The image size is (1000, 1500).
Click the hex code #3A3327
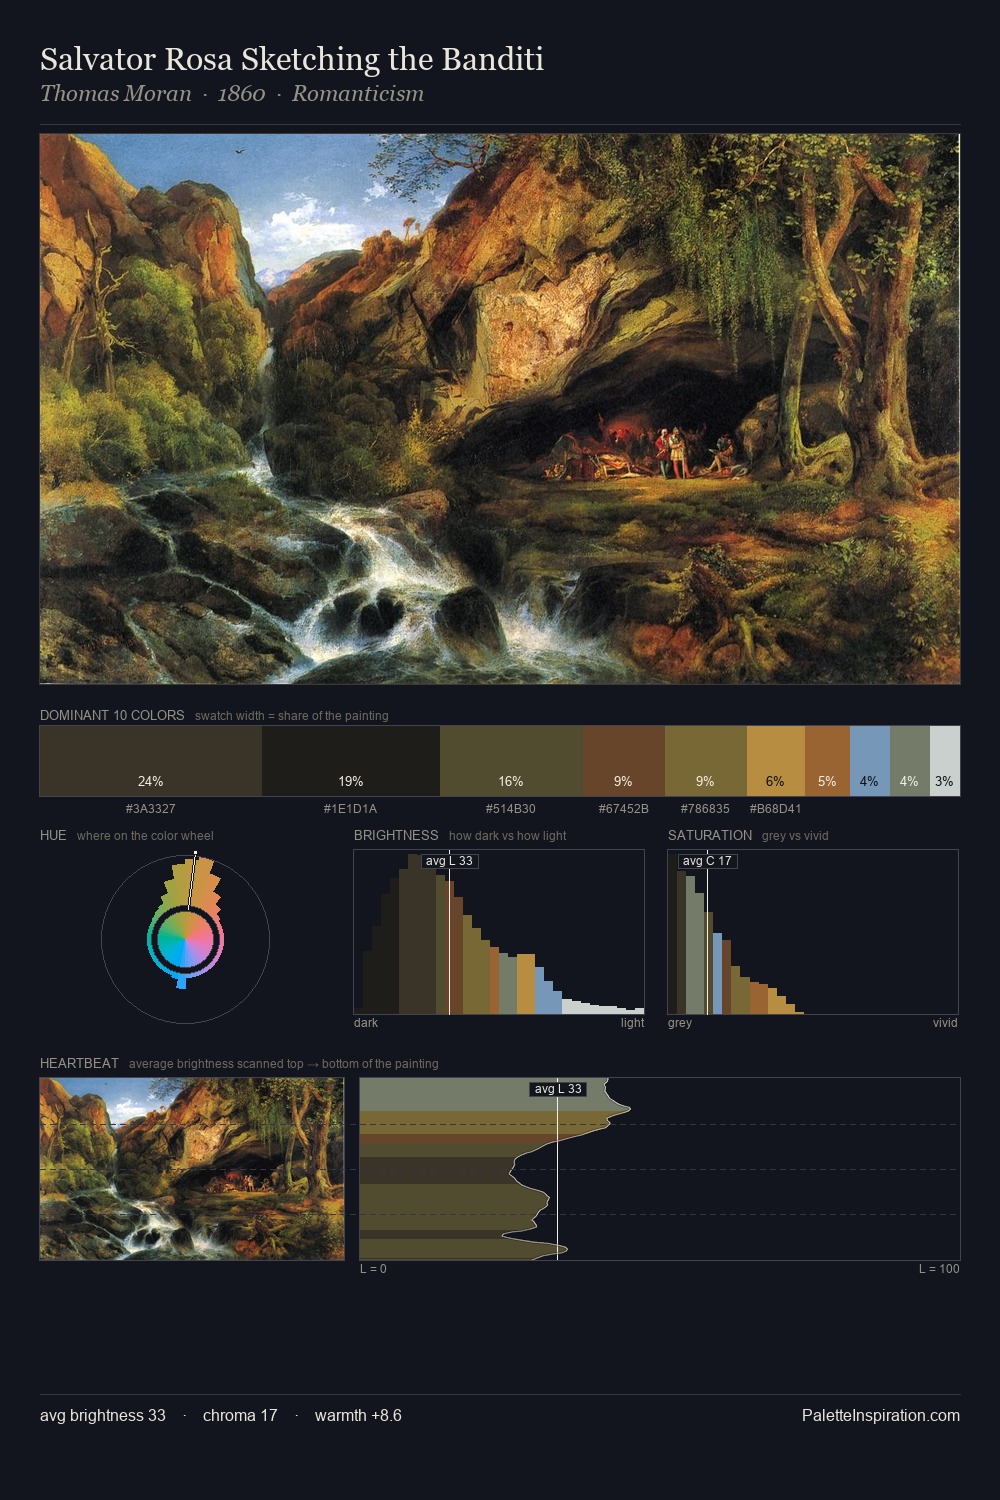click(x=151, y=808)
